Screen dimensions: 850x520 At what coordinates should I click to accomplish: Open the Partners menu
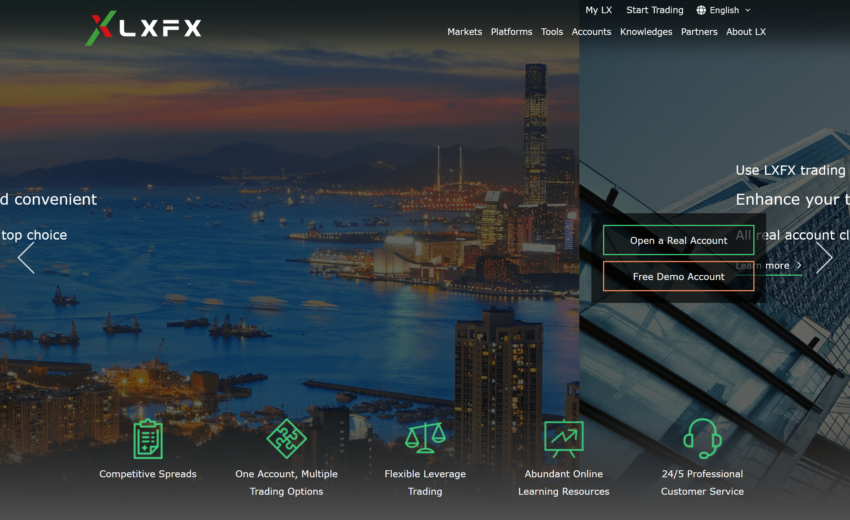coord(699,32)
